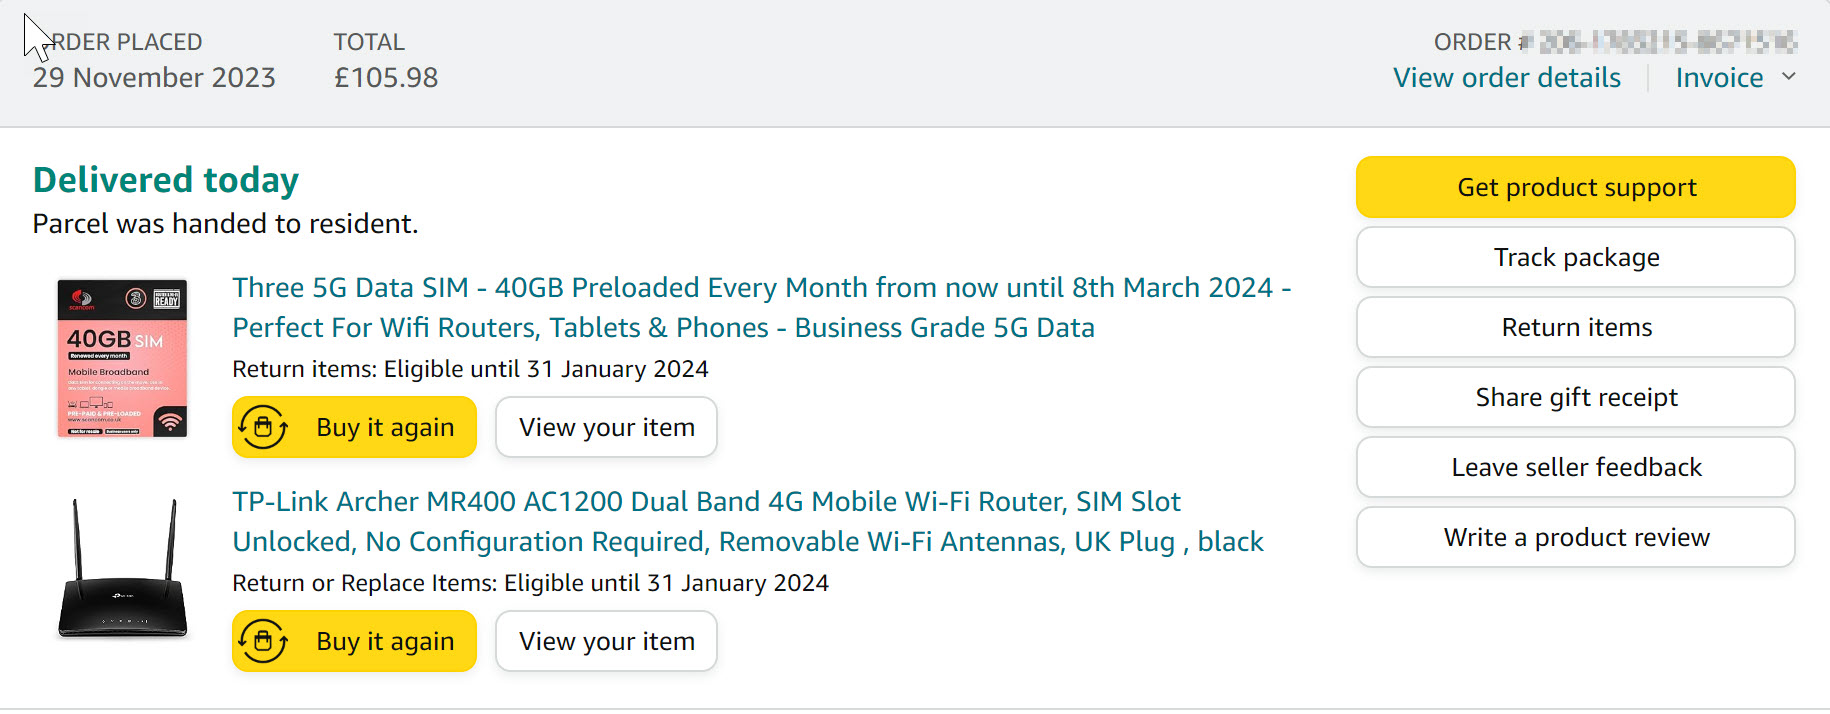Expand the Invoice dropdown chevron
This screenshot has height=714, width=1830.
(1789, 77)
